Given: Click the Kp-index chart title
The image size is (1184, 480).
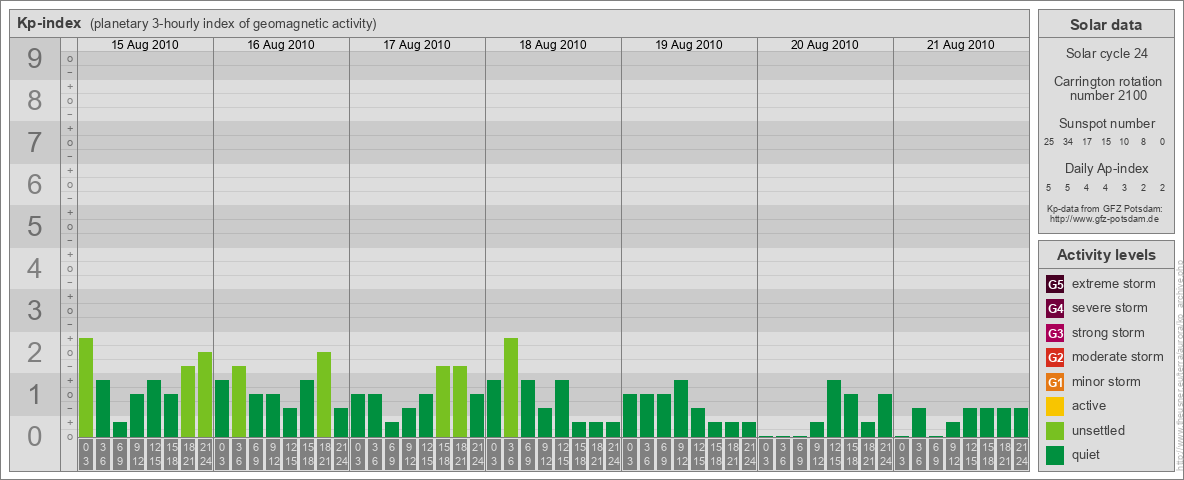Looking at the screenshot, I should click(x=49, y=23).
